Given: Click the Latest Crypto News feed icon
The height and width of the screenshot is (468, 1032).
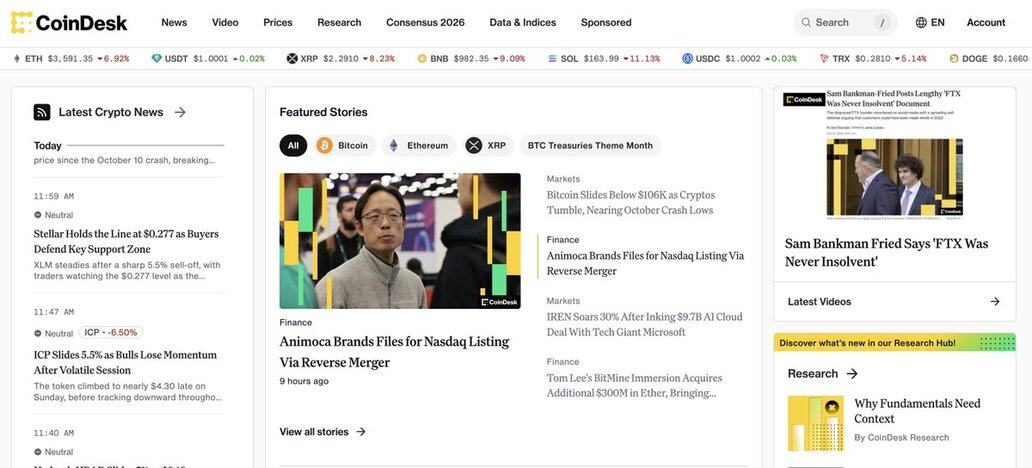Looking at the screenshot, I should pyautogui.click(x=42, y=112).
